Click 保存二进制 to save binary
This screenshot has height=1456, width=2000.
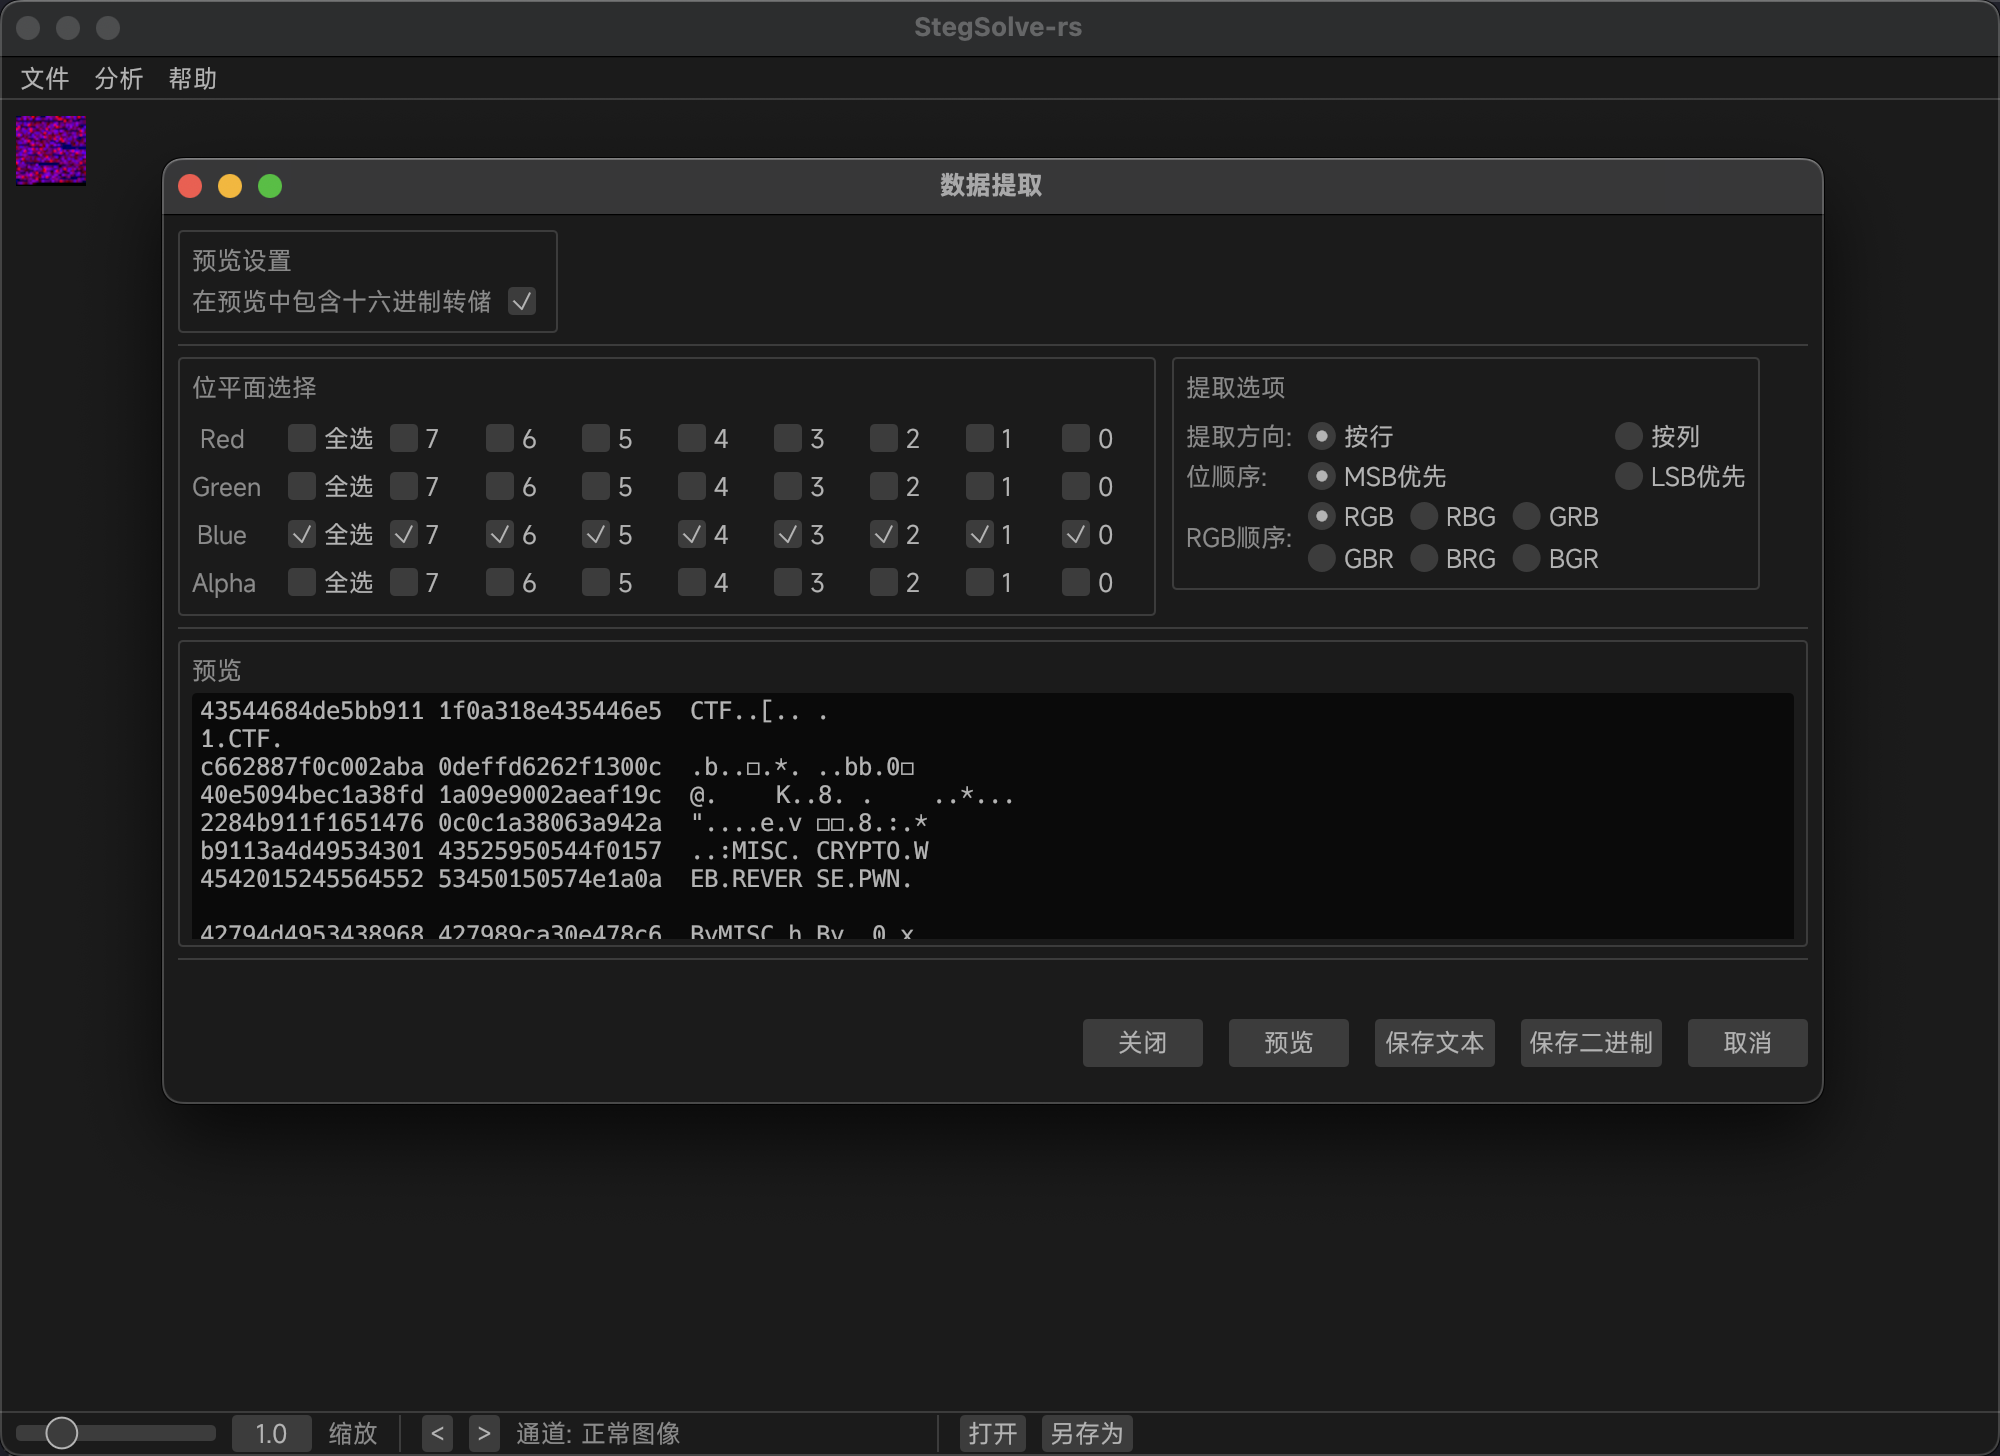pos(1590,1043)
